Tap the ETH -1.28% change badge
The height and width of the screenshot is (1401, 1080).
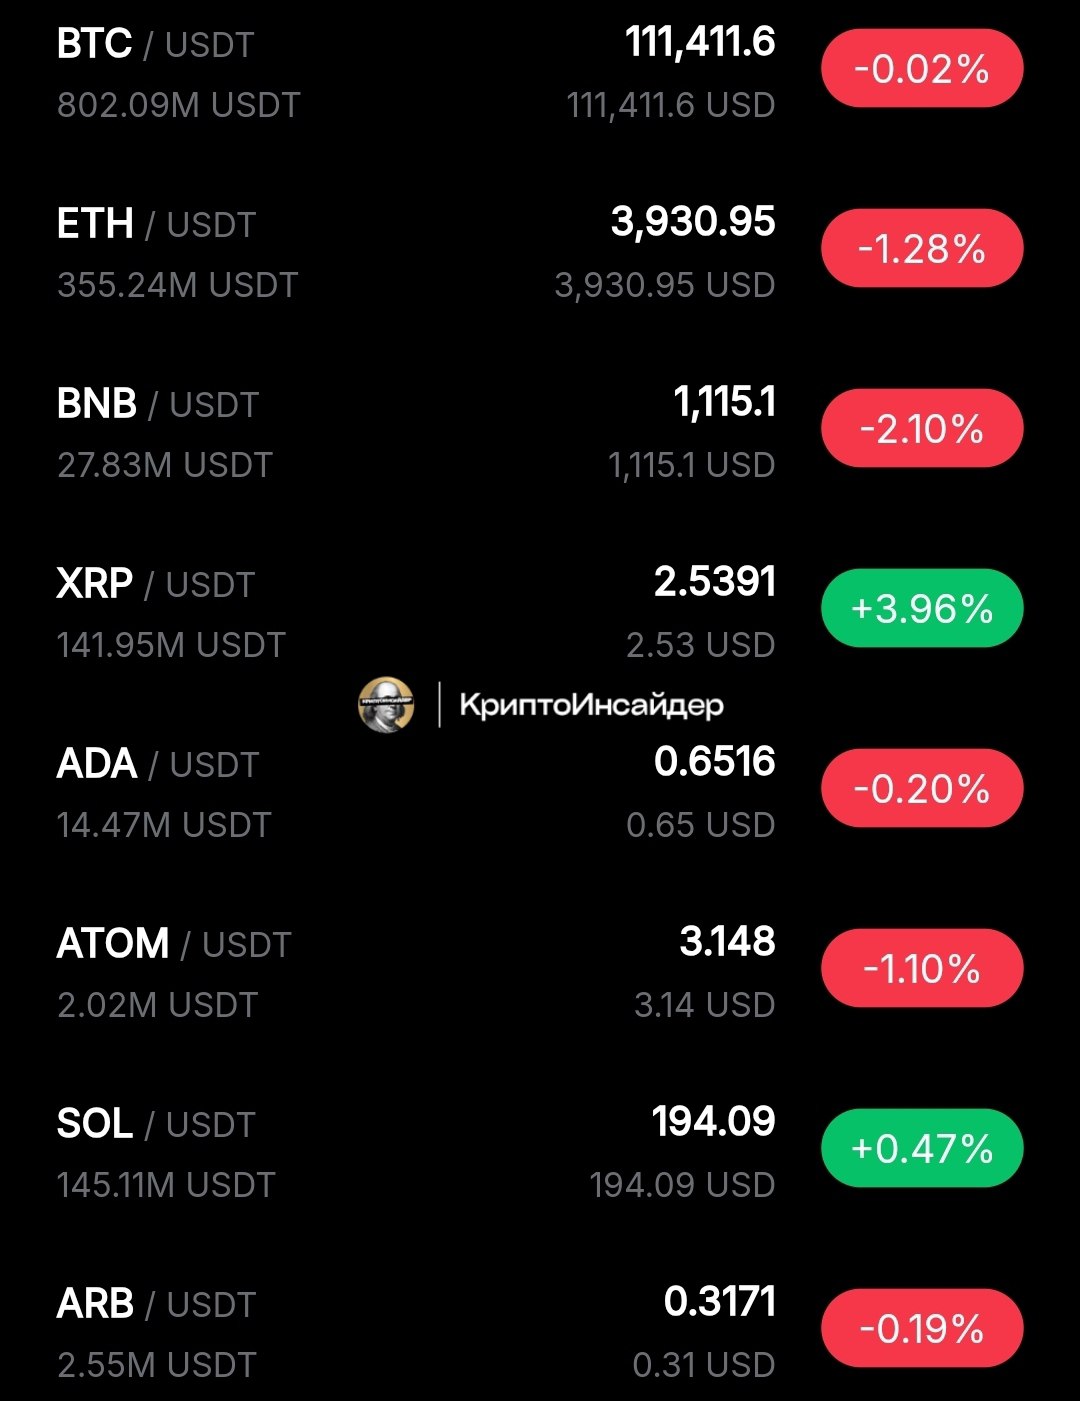pos(922,249)
